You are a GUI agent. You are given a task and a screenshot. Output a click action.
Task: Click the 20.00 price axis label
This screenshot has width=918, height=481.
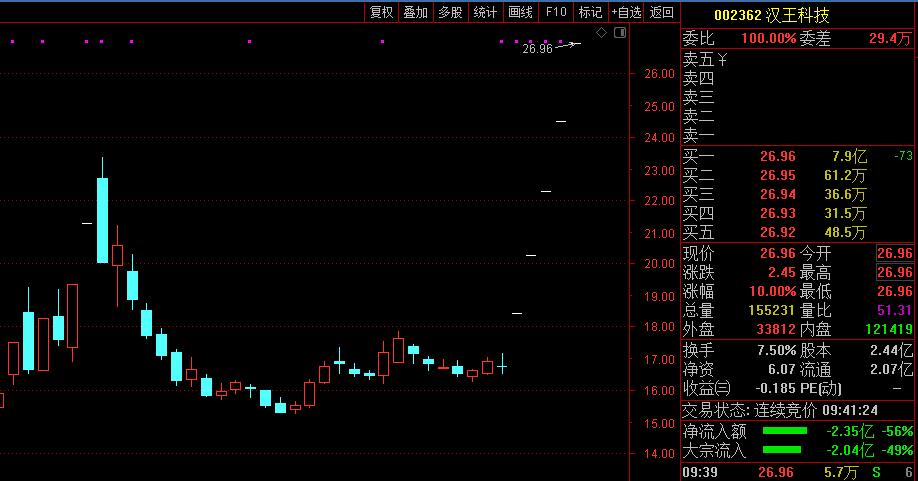point(659,264)
